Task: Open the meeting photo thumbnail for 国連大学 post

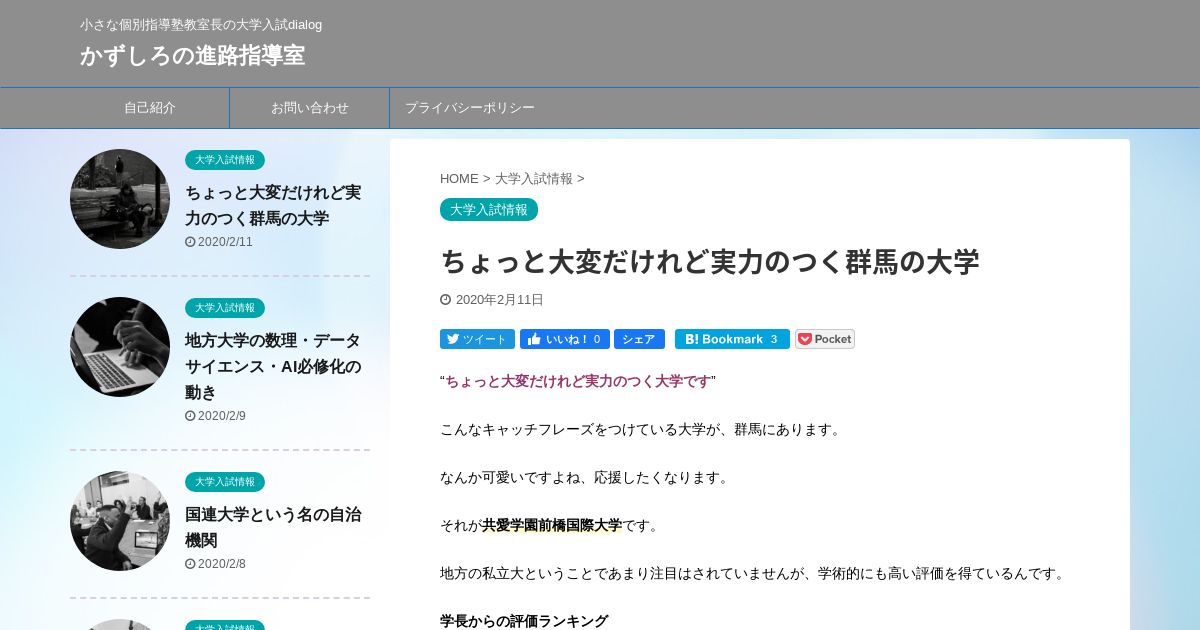Action: coord(120,521)
